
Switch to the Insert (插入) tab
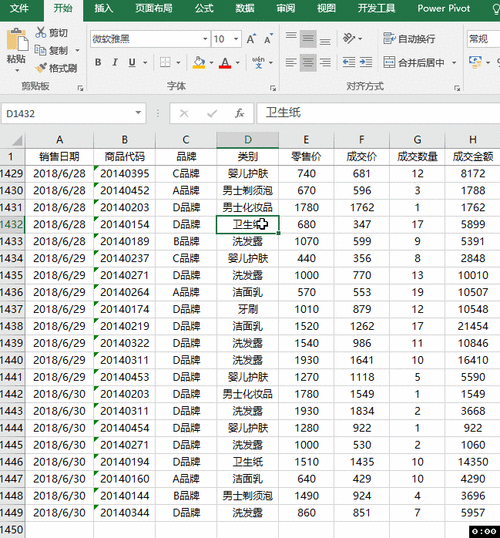pyautogui.click(x=104, y=8)
